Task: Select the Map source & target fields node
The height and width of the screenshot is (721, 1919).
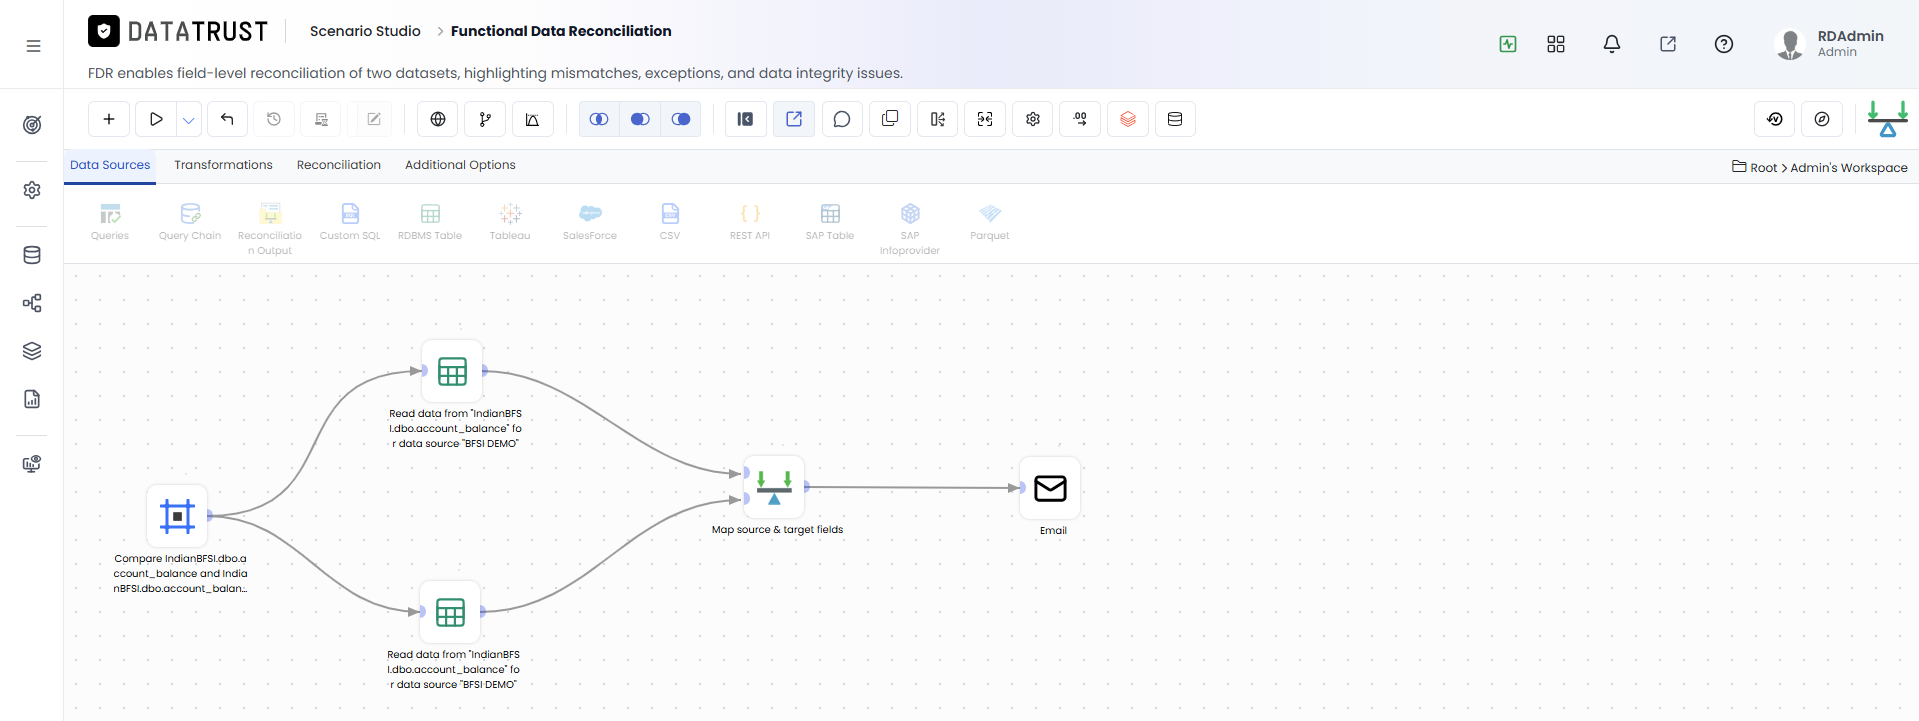Action: 774,487
